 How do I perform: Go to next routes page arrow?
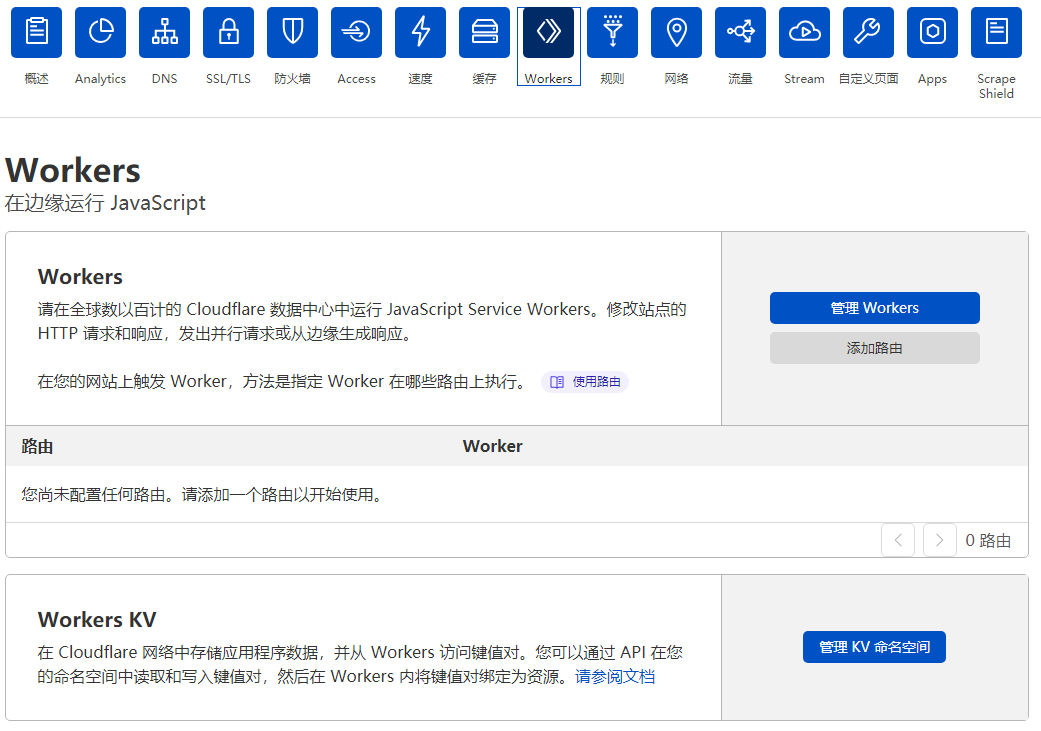pyautogui.click(x=939, y=540)
